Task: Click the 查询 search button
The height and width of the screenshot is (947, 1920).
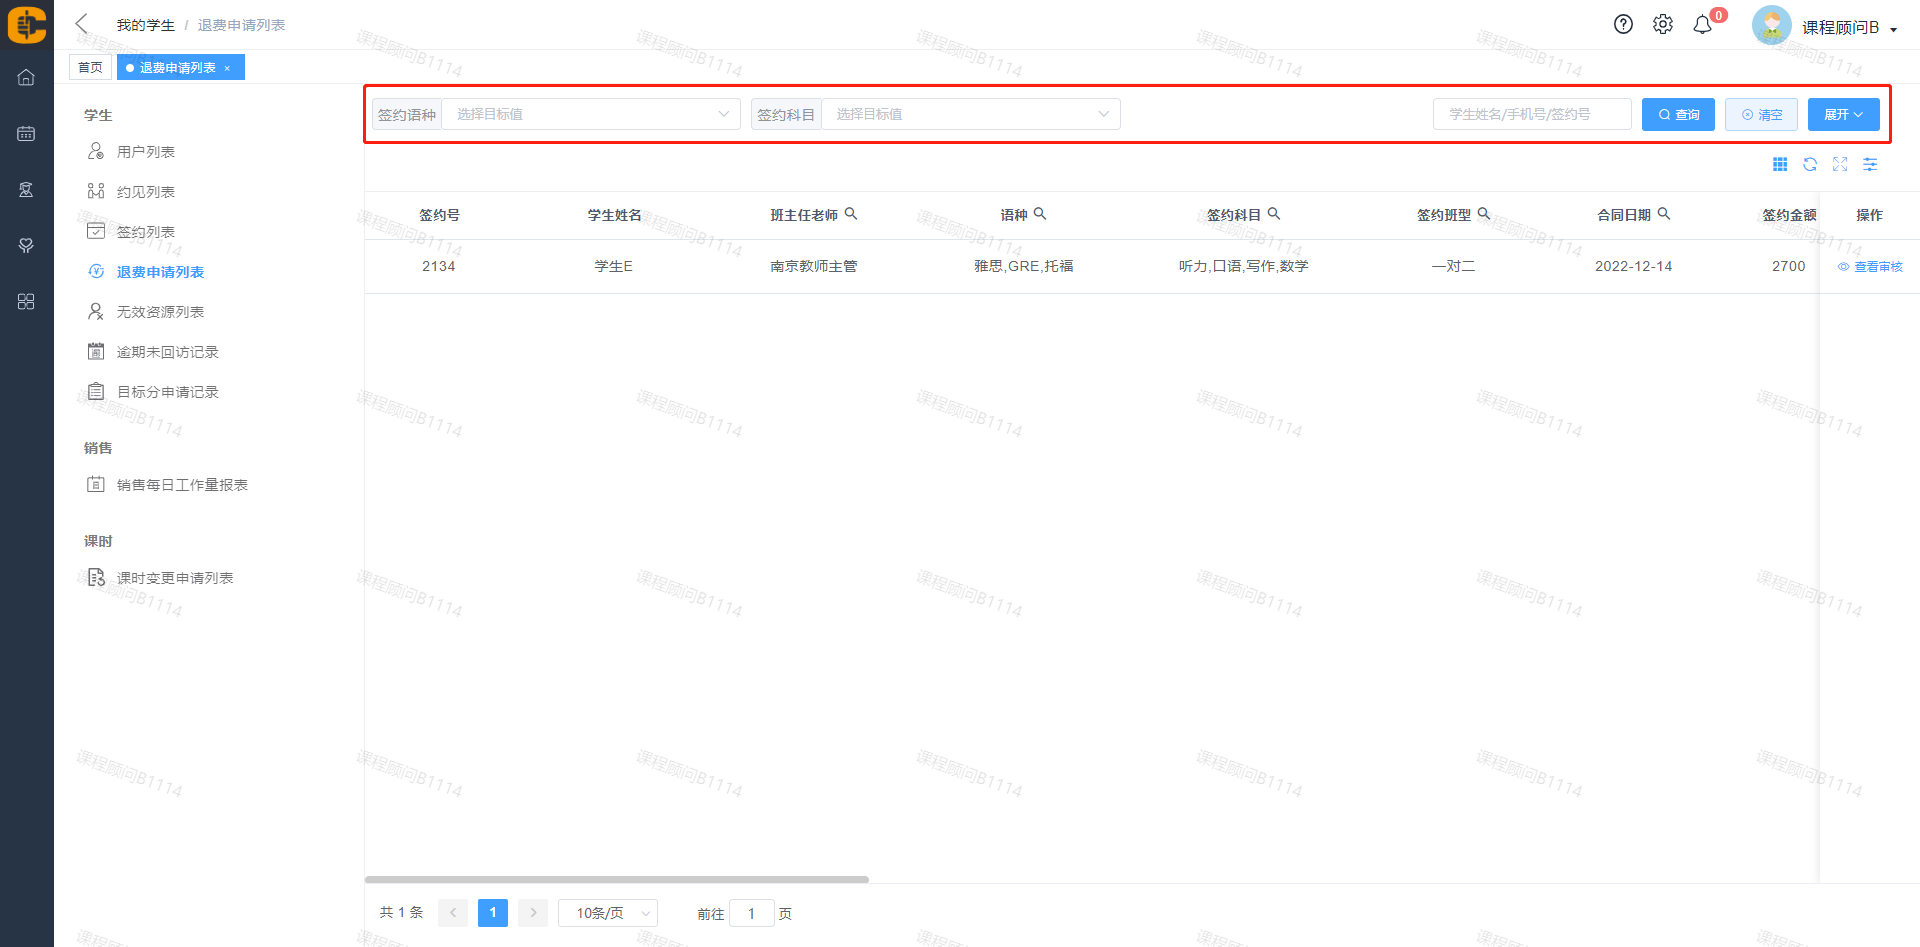Action: [x=1678, y=115]
